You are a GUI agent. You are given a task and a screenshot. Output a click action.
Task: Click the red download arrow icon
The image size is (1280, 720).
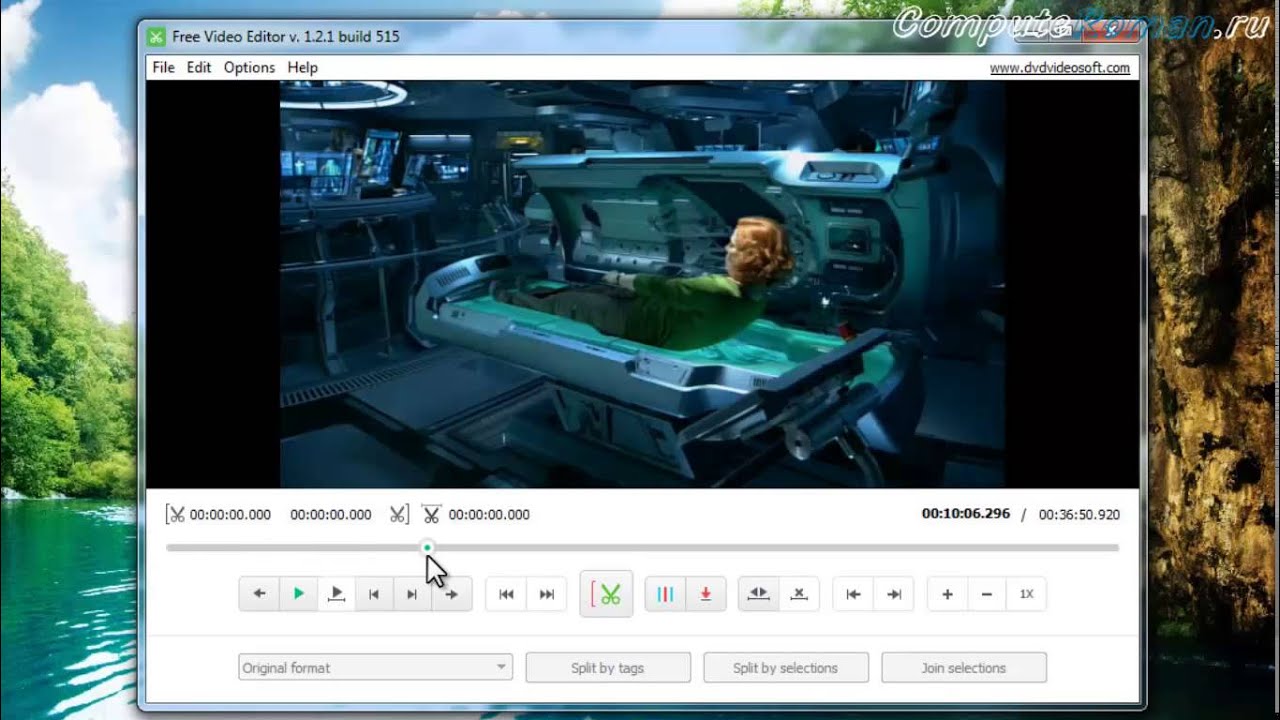click(705, 594)
